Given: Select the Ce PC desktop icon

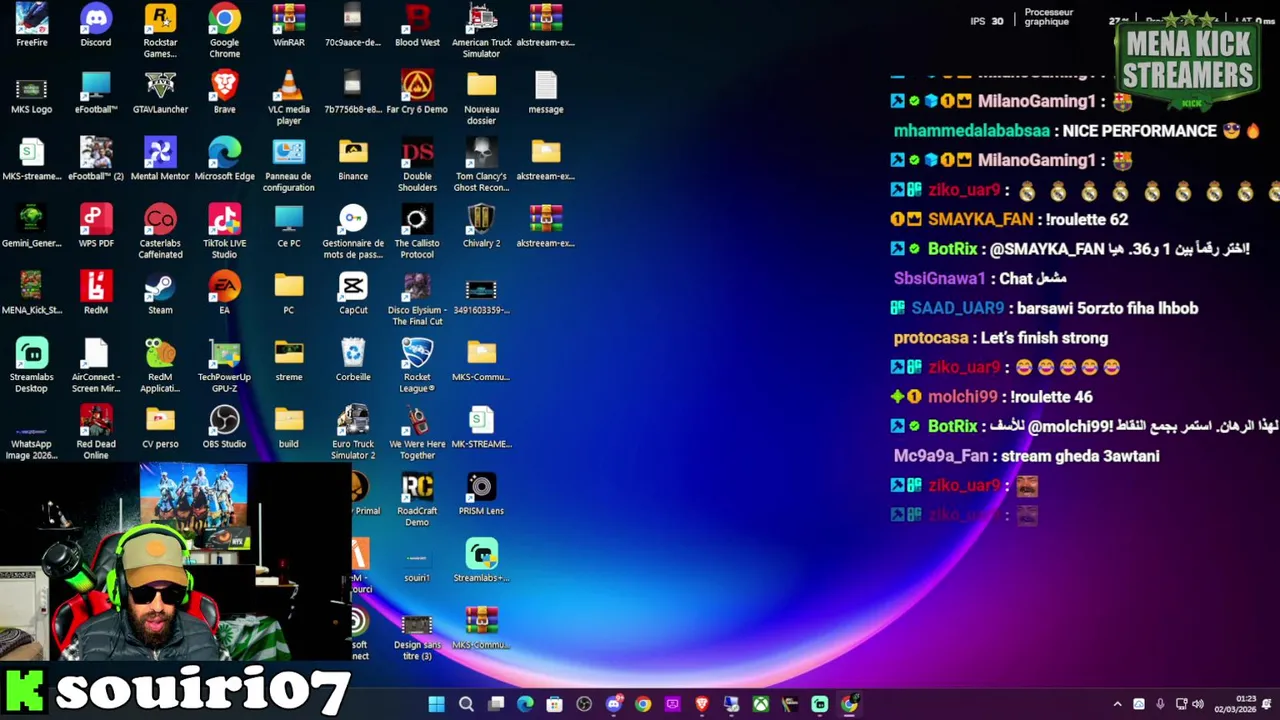Looking at the screenshot, I should (289, 226).
